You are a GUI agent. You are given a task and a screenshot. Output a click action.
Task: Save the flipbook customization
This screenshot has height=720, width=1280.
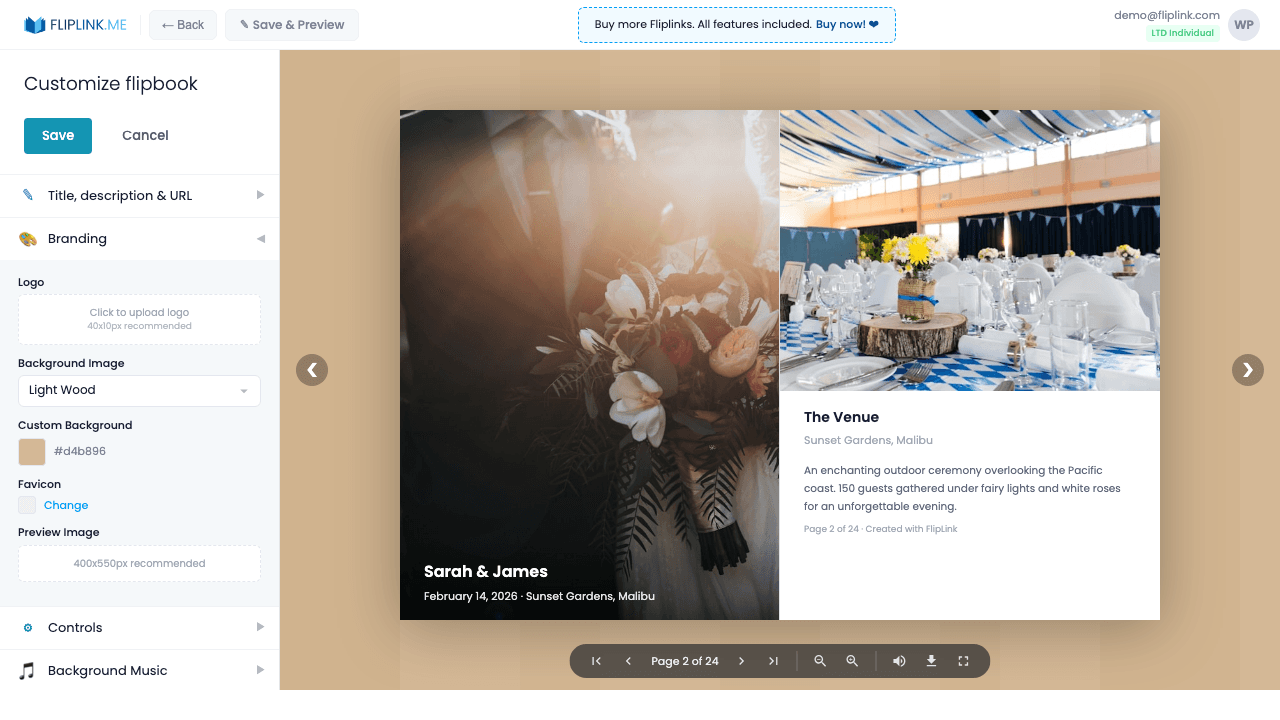click(x=57, y=135)
